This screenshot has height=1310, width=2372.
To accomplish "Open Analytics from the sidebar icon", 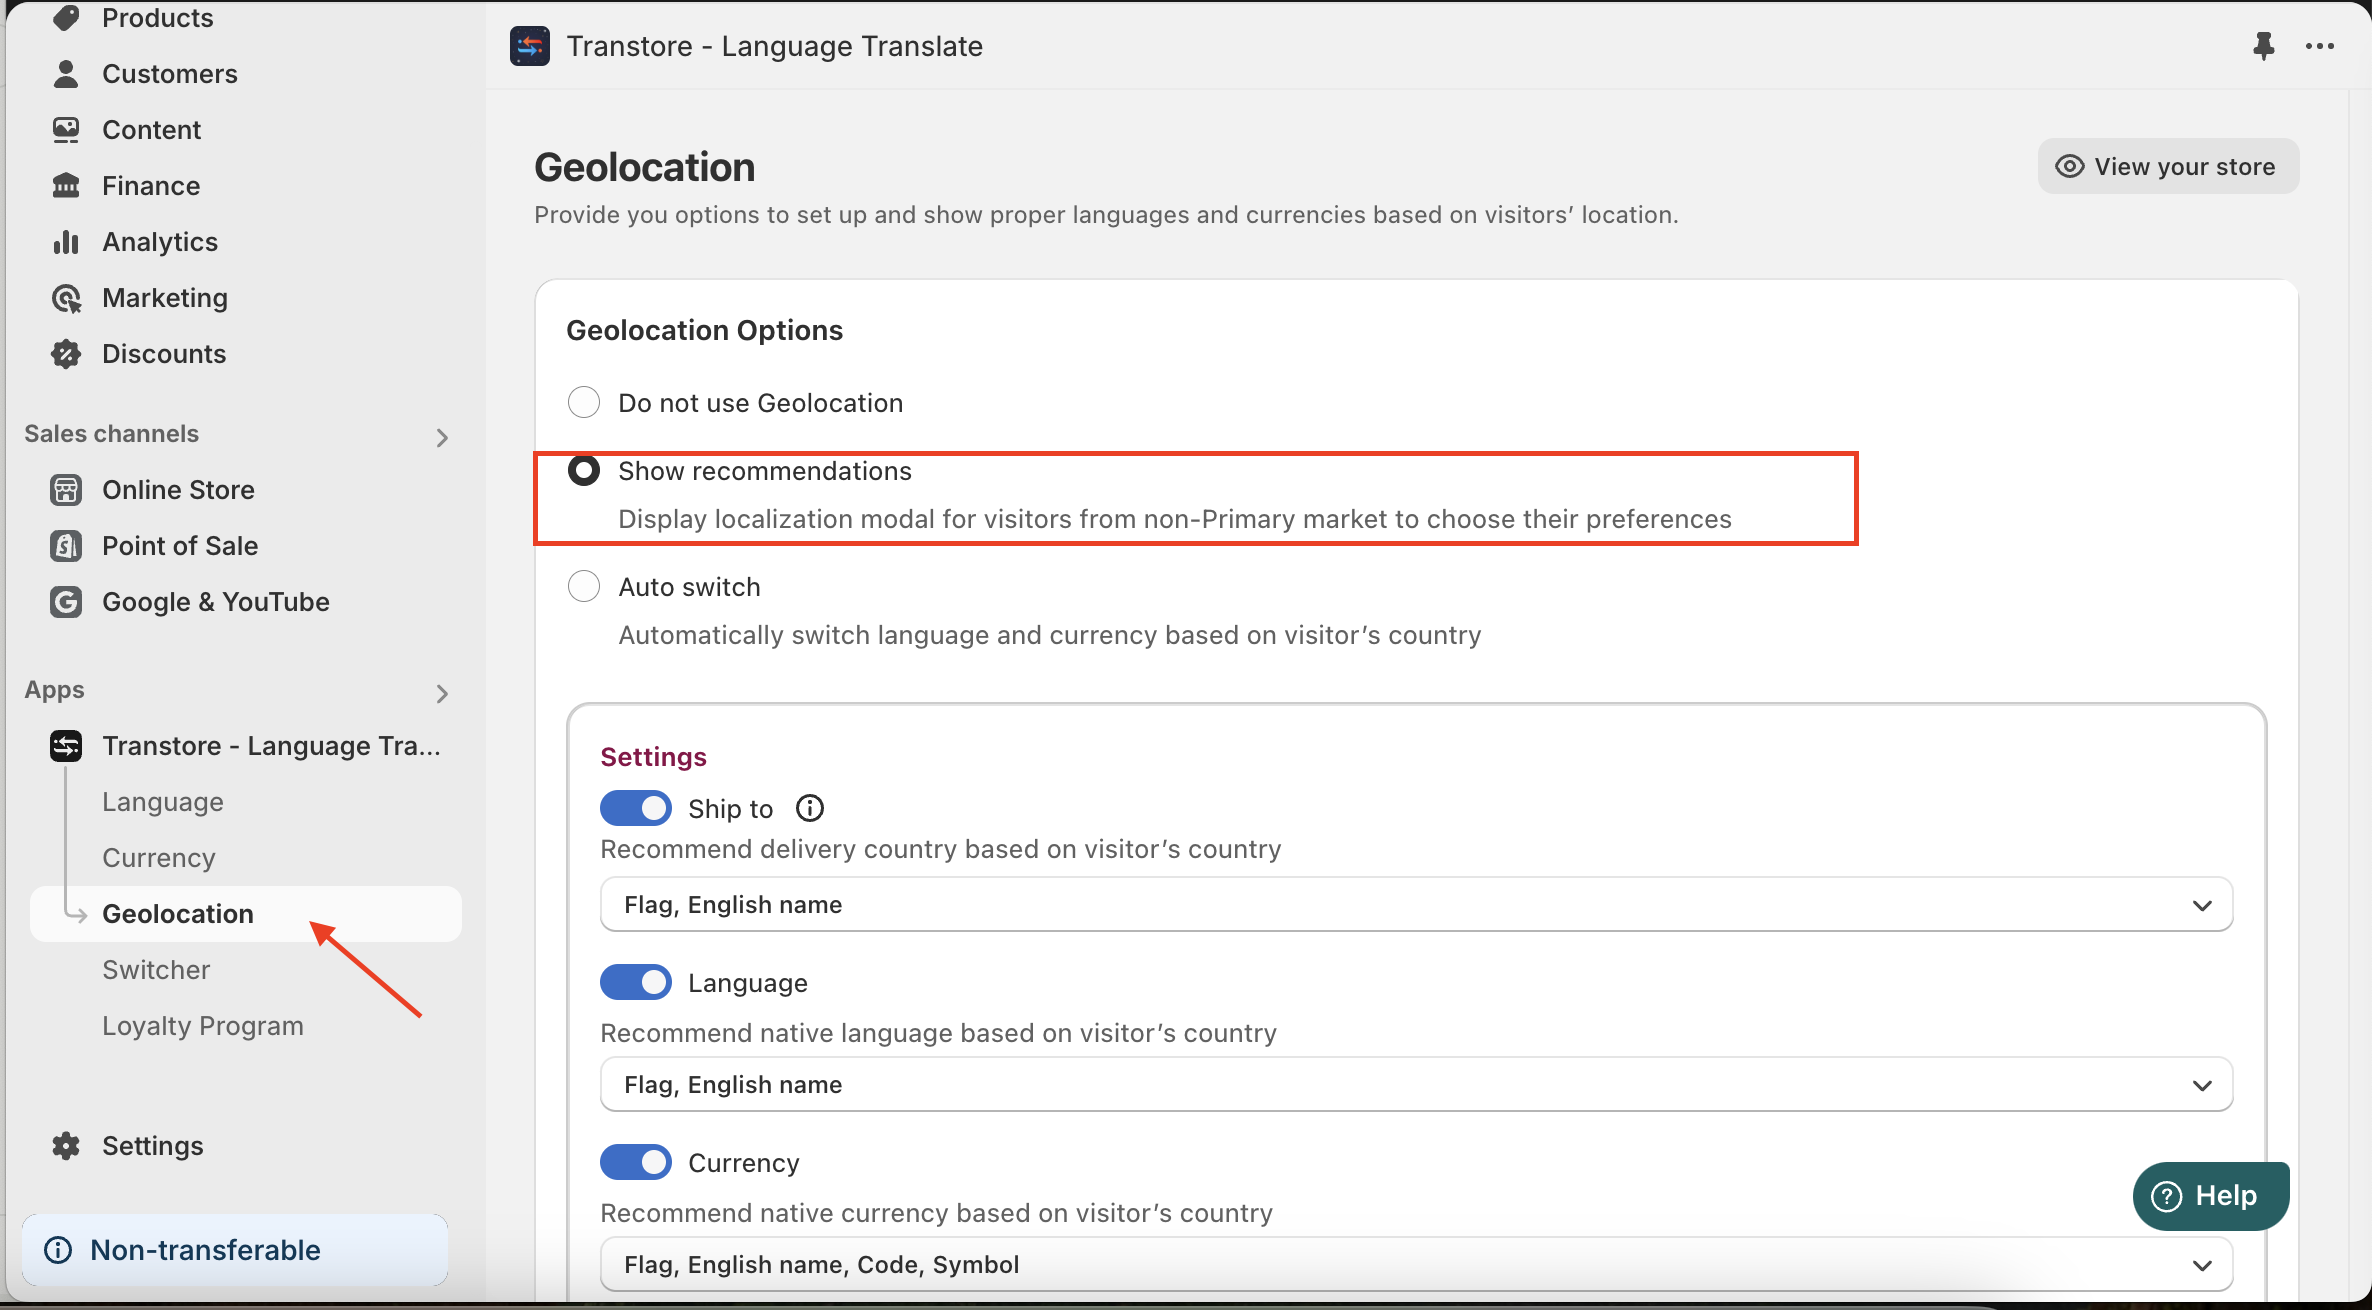I will [66, 242].
